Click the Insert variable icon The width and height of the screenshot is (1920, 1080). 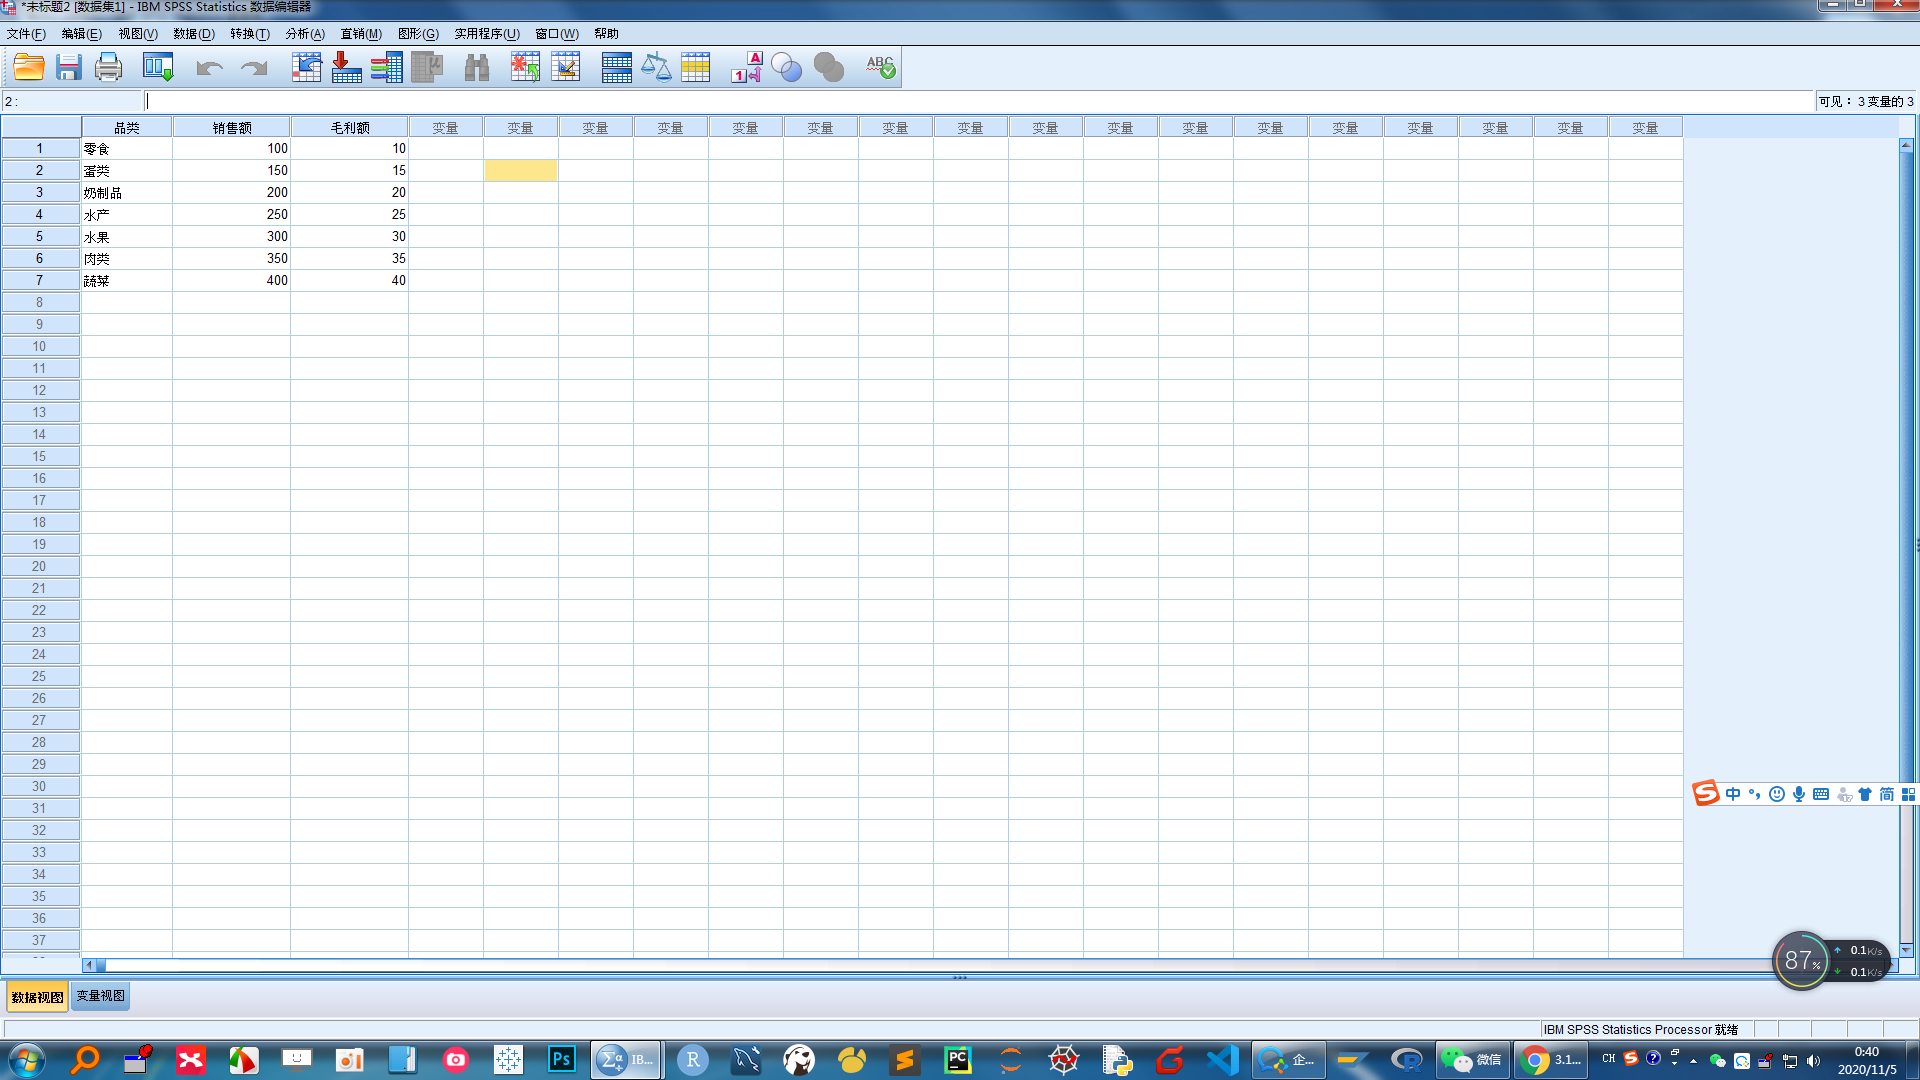pos(566,68)
